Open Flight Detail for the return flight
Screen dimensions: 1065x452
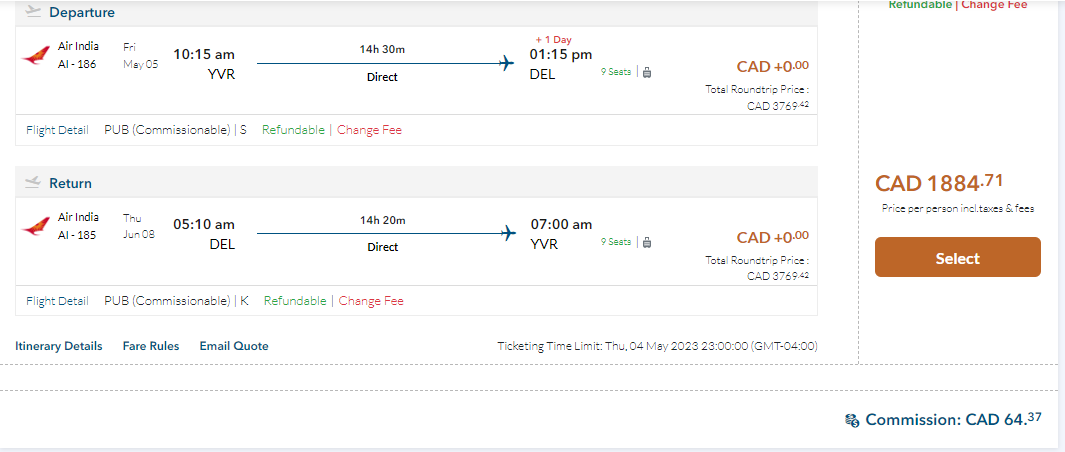[x=57, y=300]
